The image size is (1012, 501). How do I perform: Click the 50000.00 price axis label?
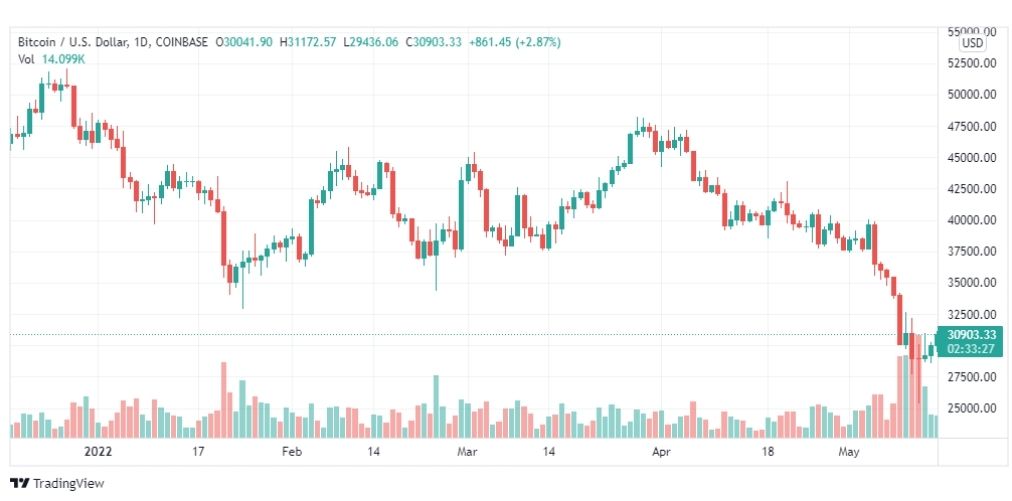coord(970,94)
